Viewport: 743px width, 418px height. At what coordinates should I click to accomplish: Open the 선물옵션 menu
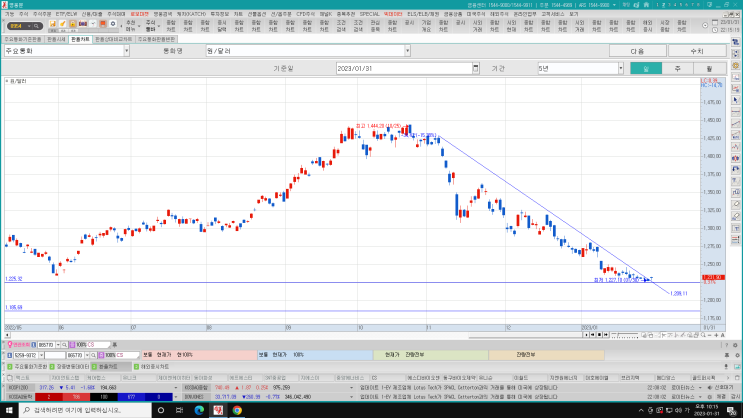(257, 14)
